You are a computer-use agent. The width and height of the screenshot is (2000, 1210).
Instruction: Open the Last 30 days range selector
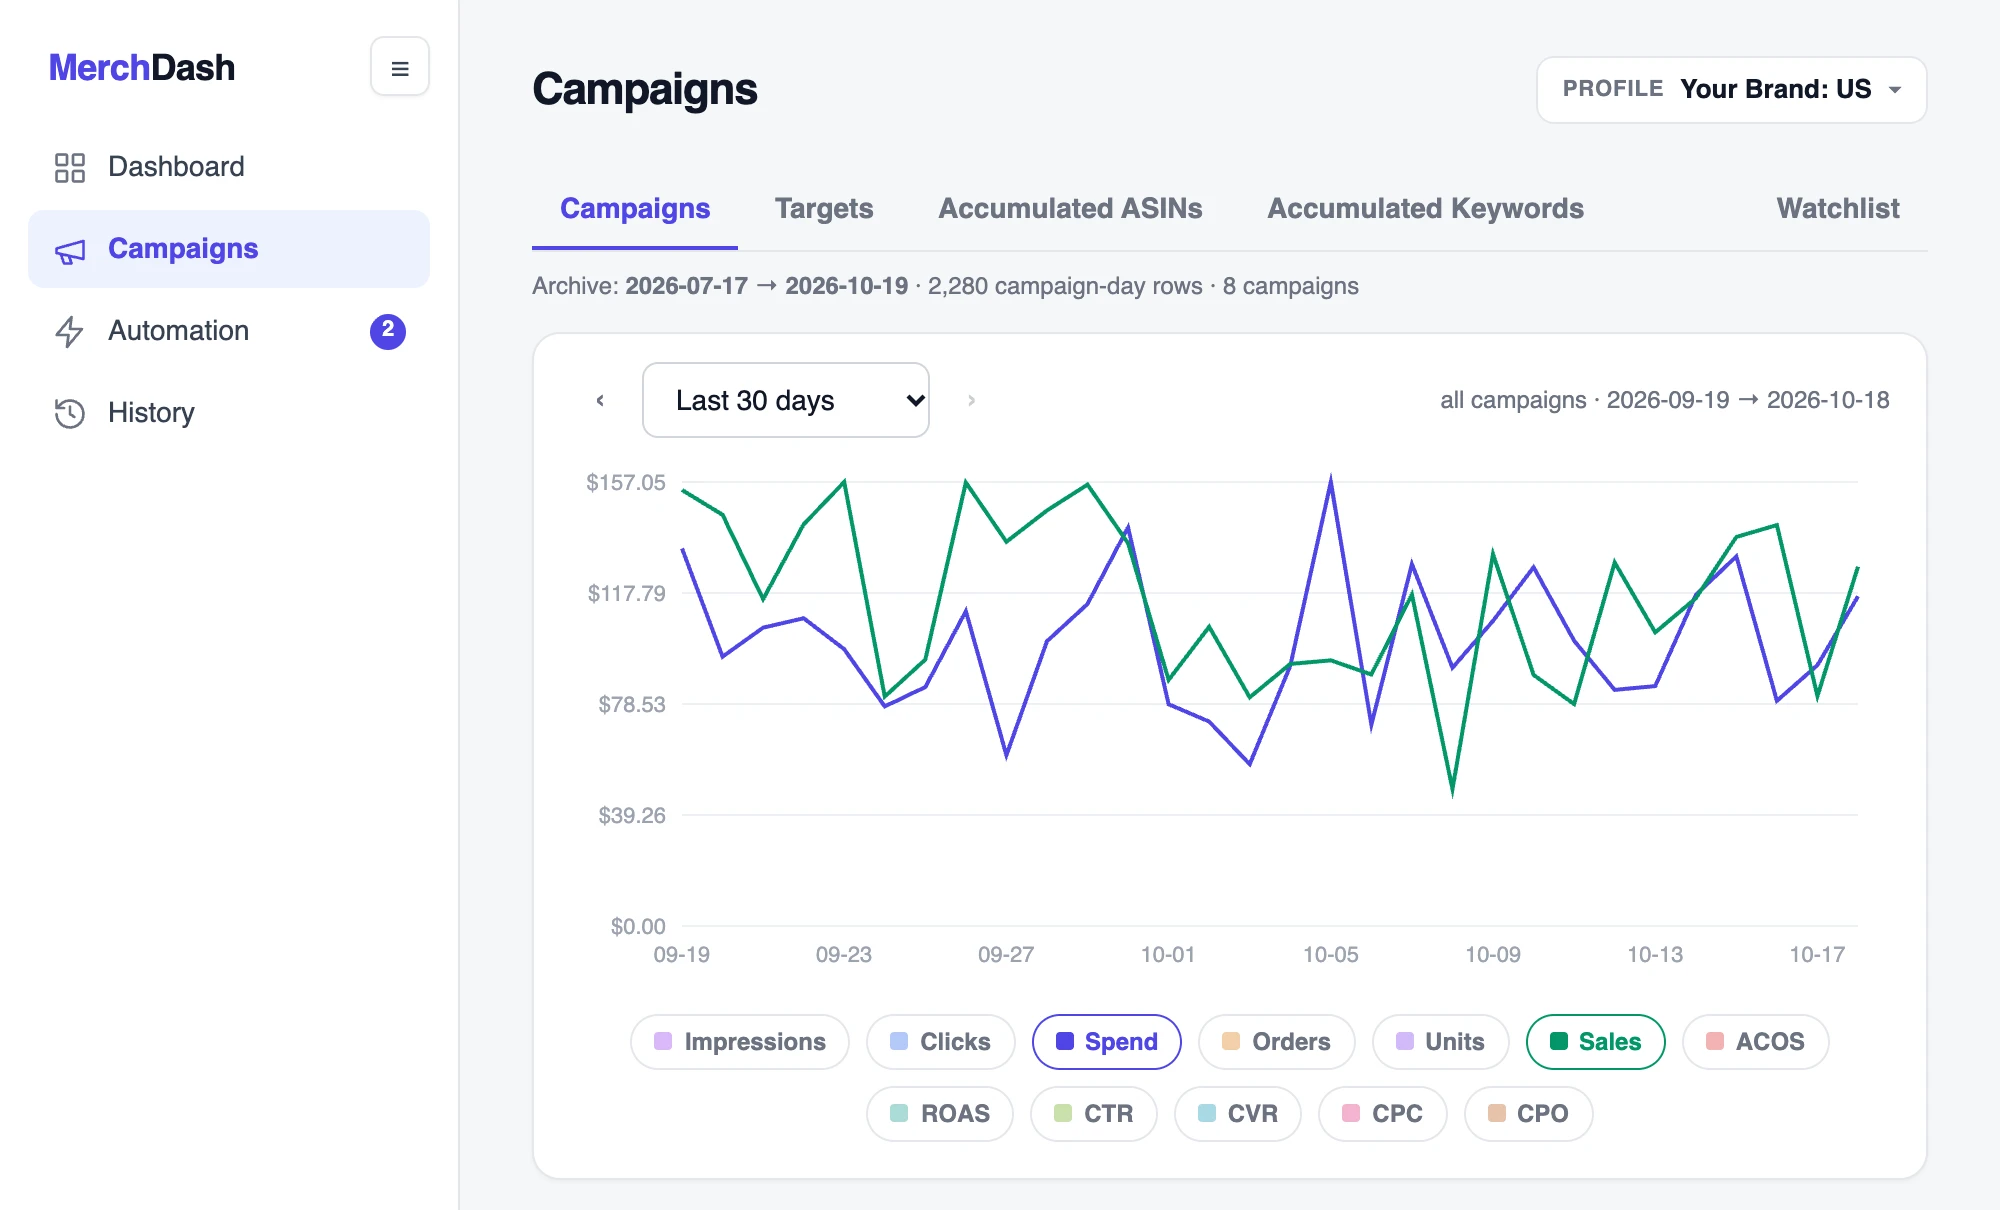[786, 400]
